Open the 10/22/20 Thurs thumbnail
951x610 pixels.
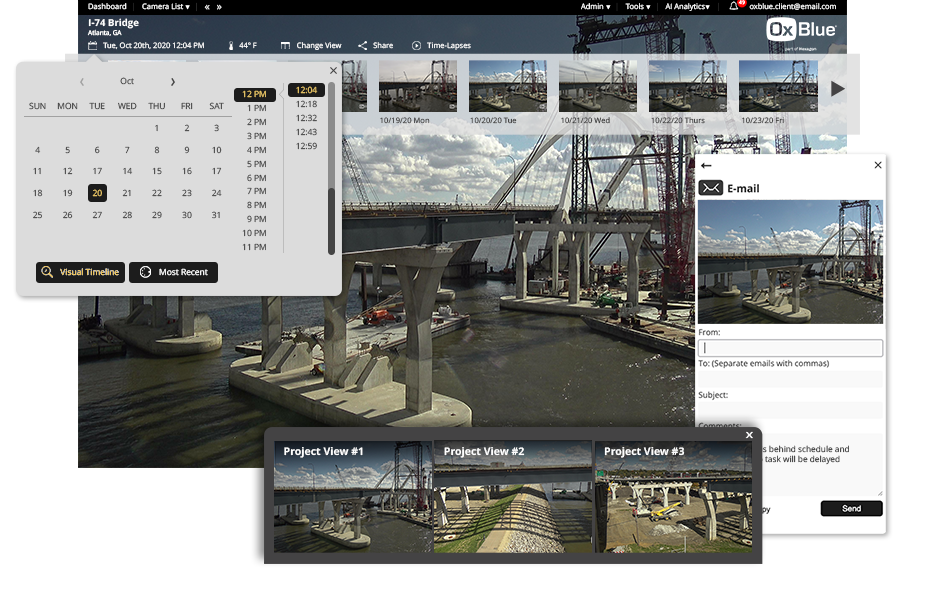[688, 86]
